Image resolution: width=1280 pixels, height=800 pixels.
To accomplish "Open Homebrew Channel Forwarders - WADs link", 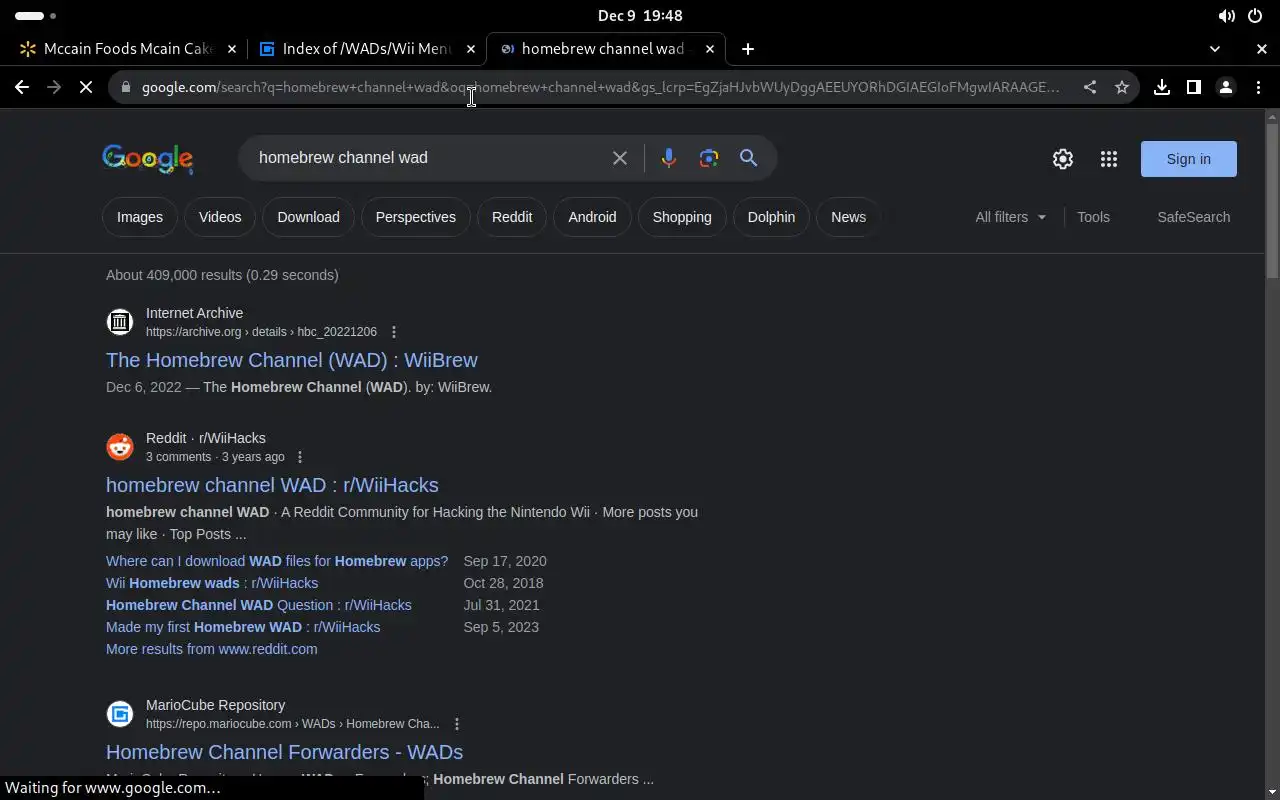I will pos(284,752).
